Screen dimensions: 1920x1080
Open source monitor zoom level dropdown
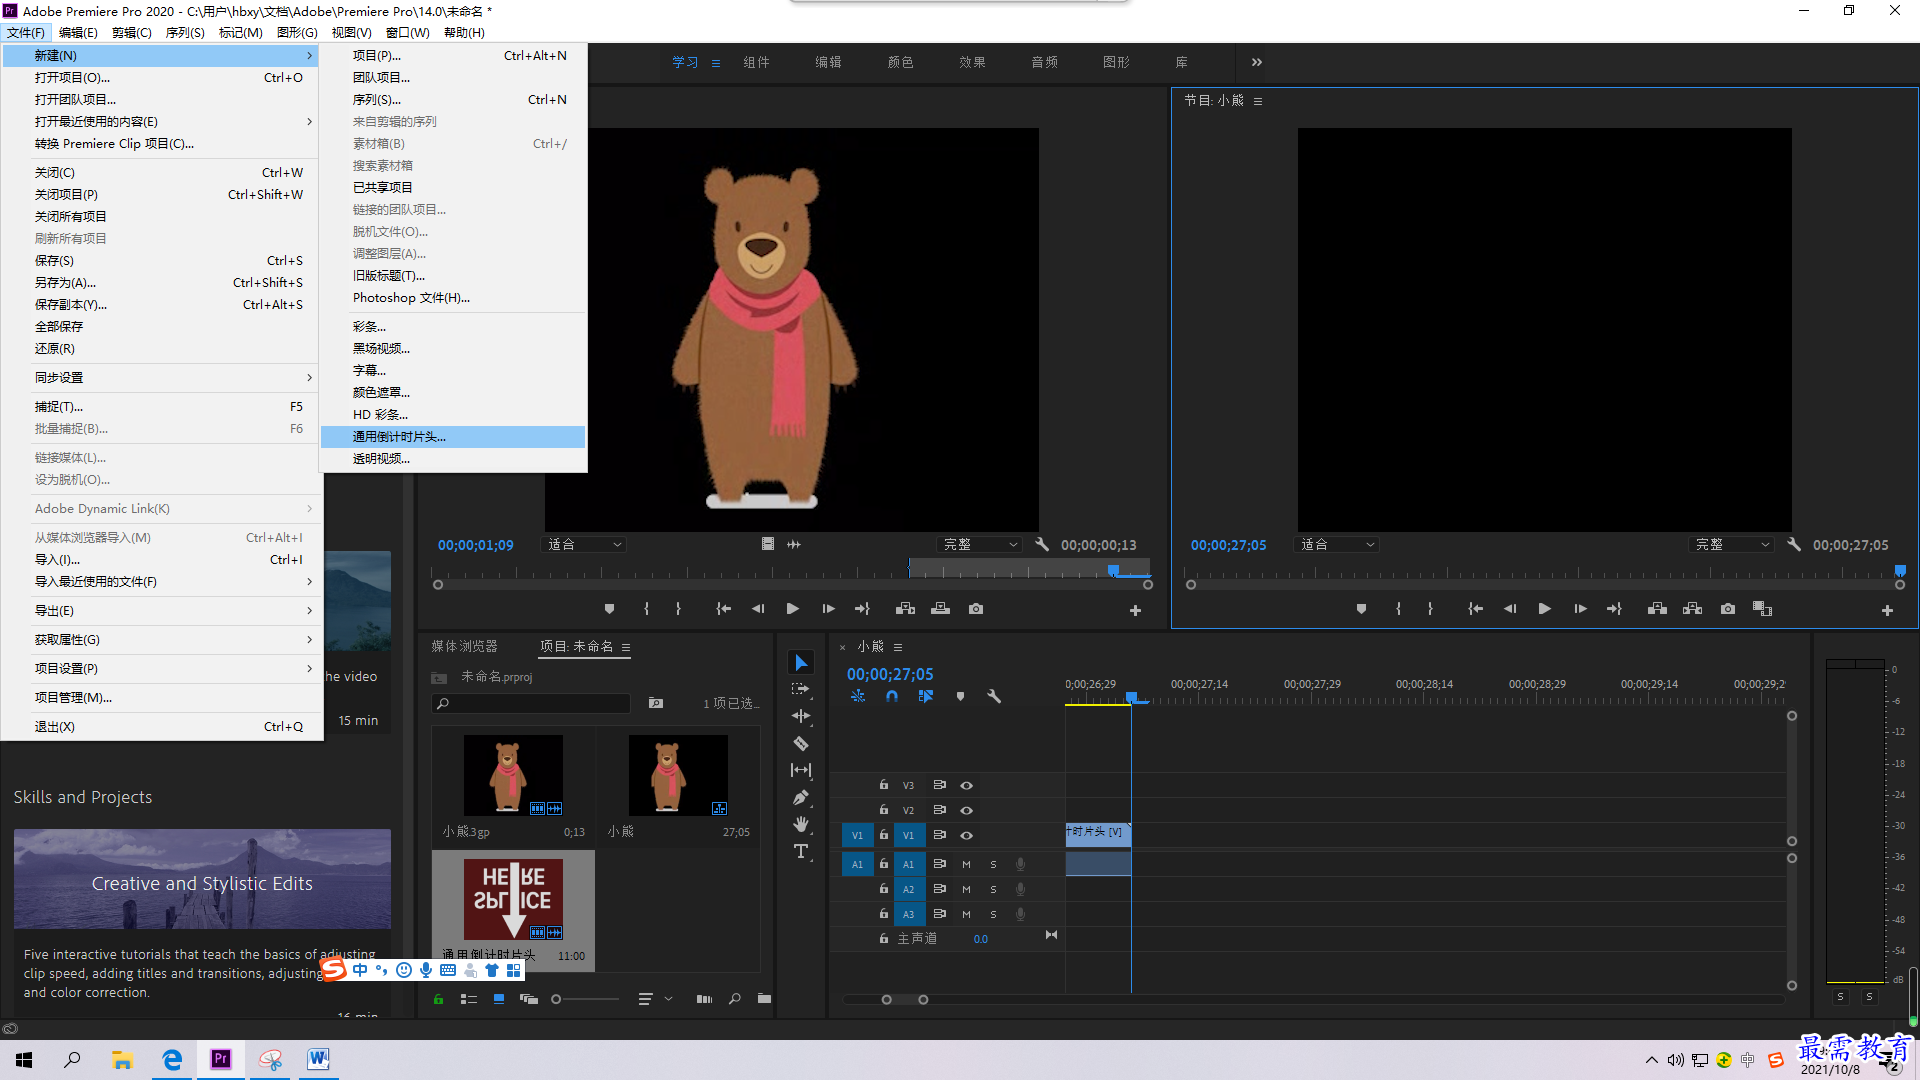coord(584,545)
